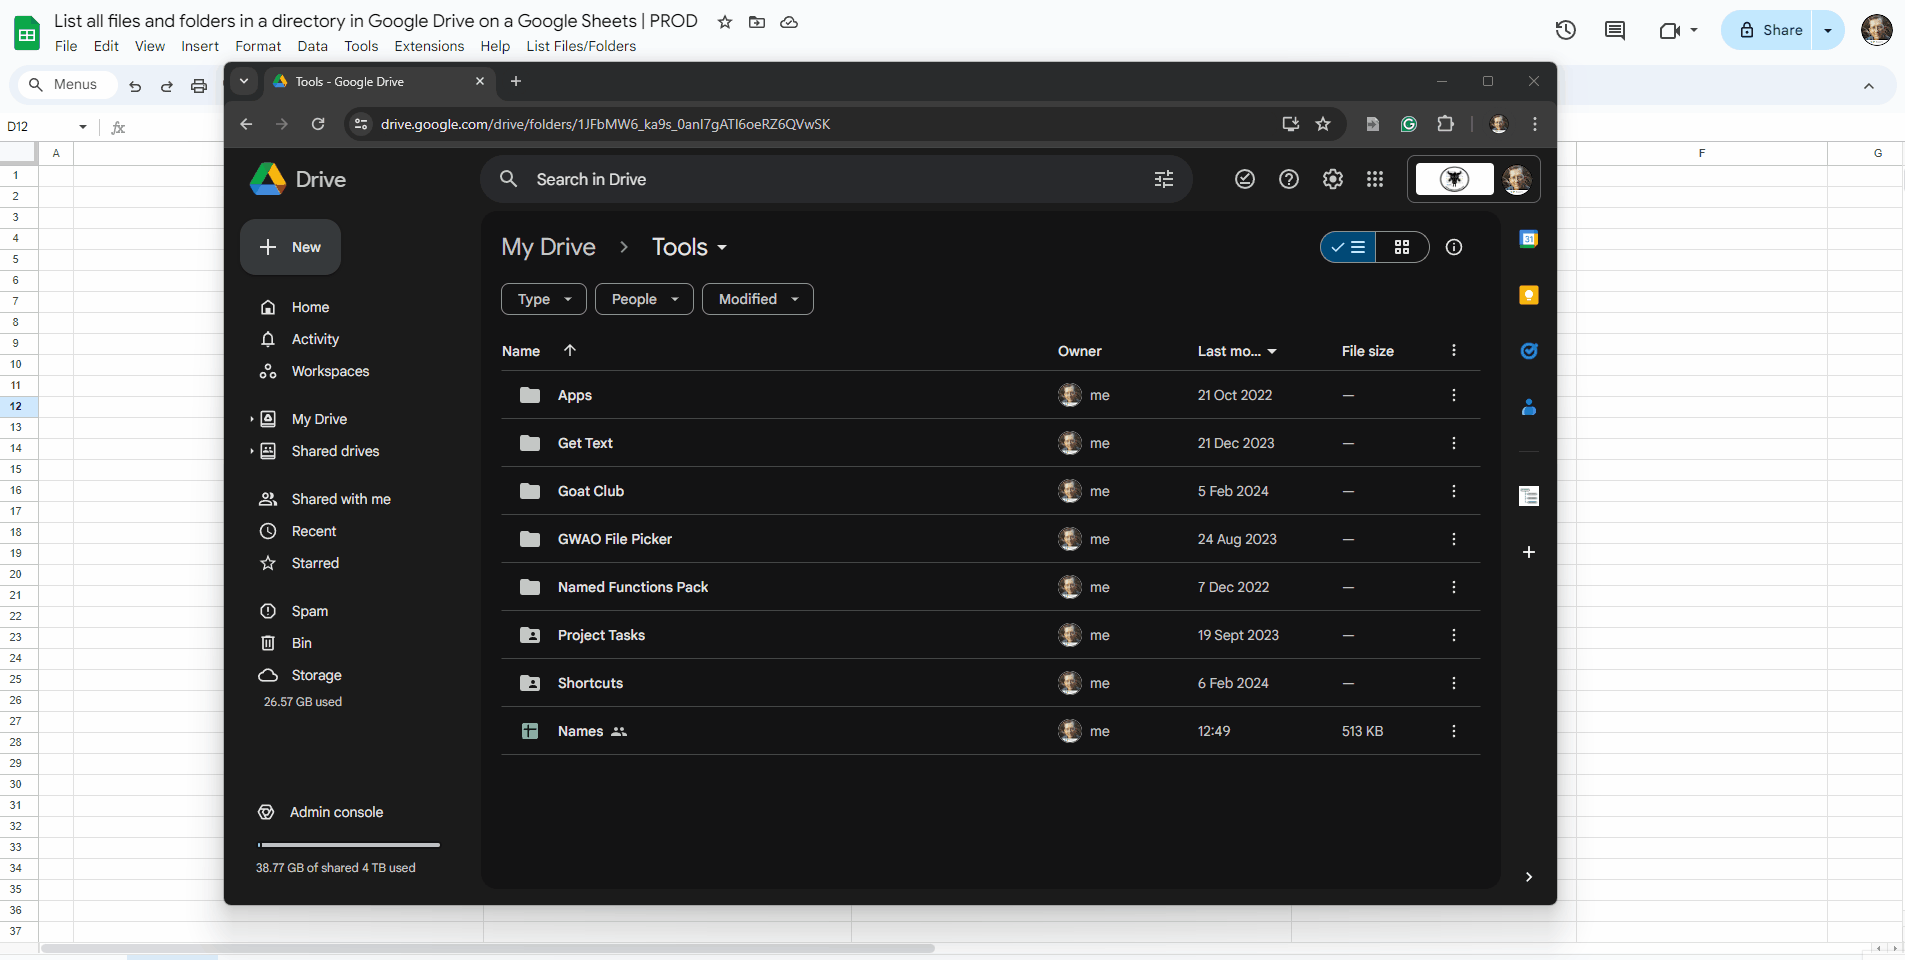Open the Chrome tab search dropdown
Viewport: 1905px width, 960px height.
(x=243, y=81)
